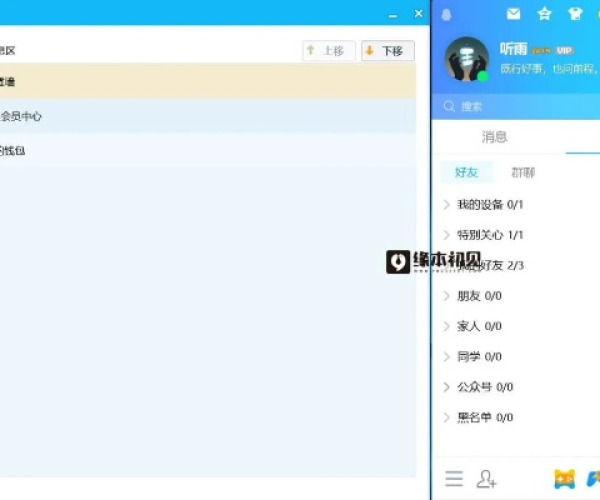Open the blue gamepad icon at bottom

tap(593, 479)
